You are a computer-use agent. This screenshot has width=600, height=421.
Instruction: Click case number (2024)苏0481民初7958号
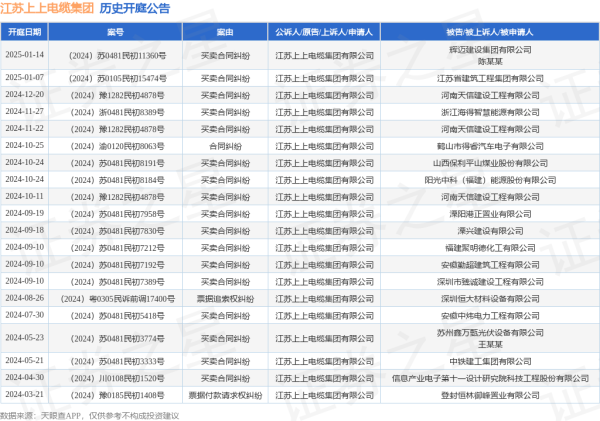tap(117, 214)
